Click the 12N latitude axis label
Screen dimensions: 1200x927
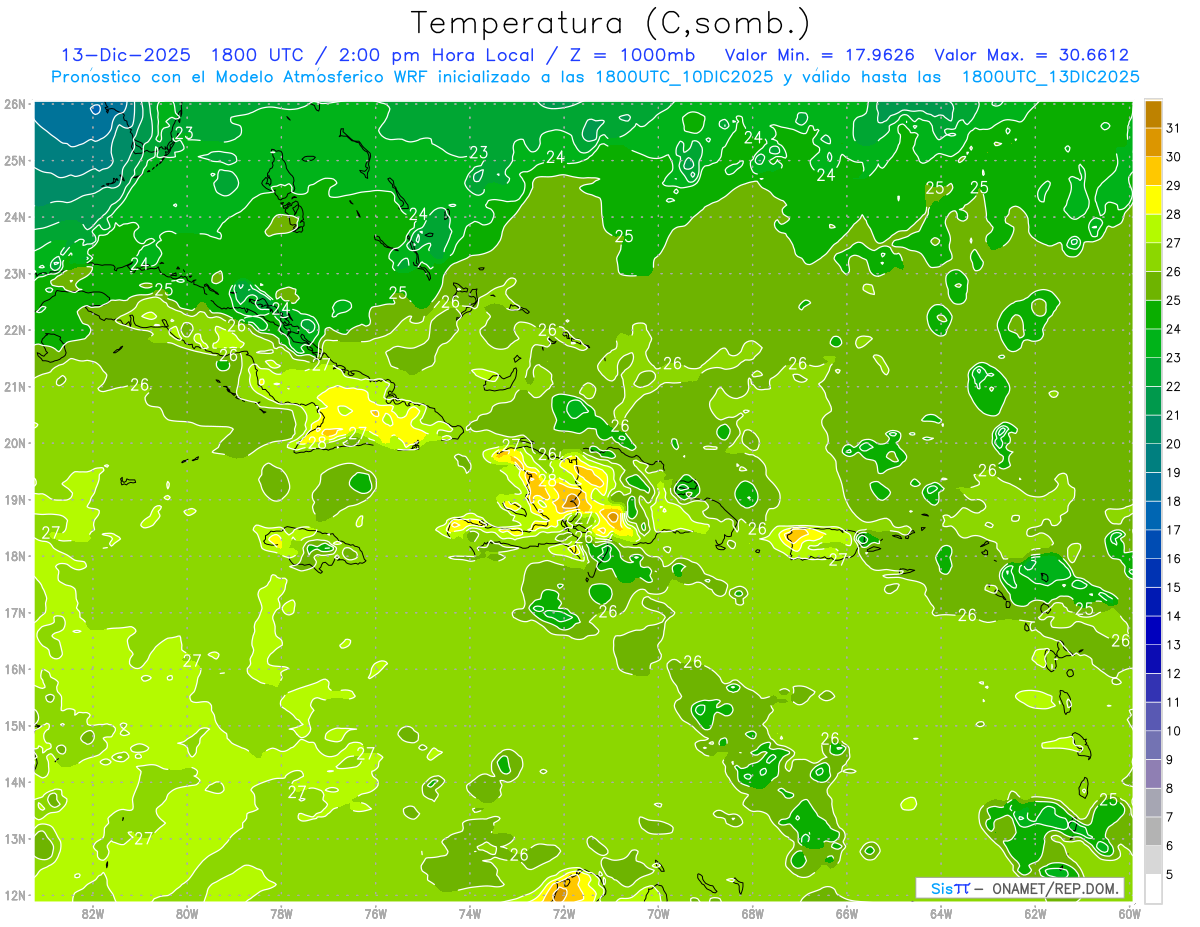point(15,895)
